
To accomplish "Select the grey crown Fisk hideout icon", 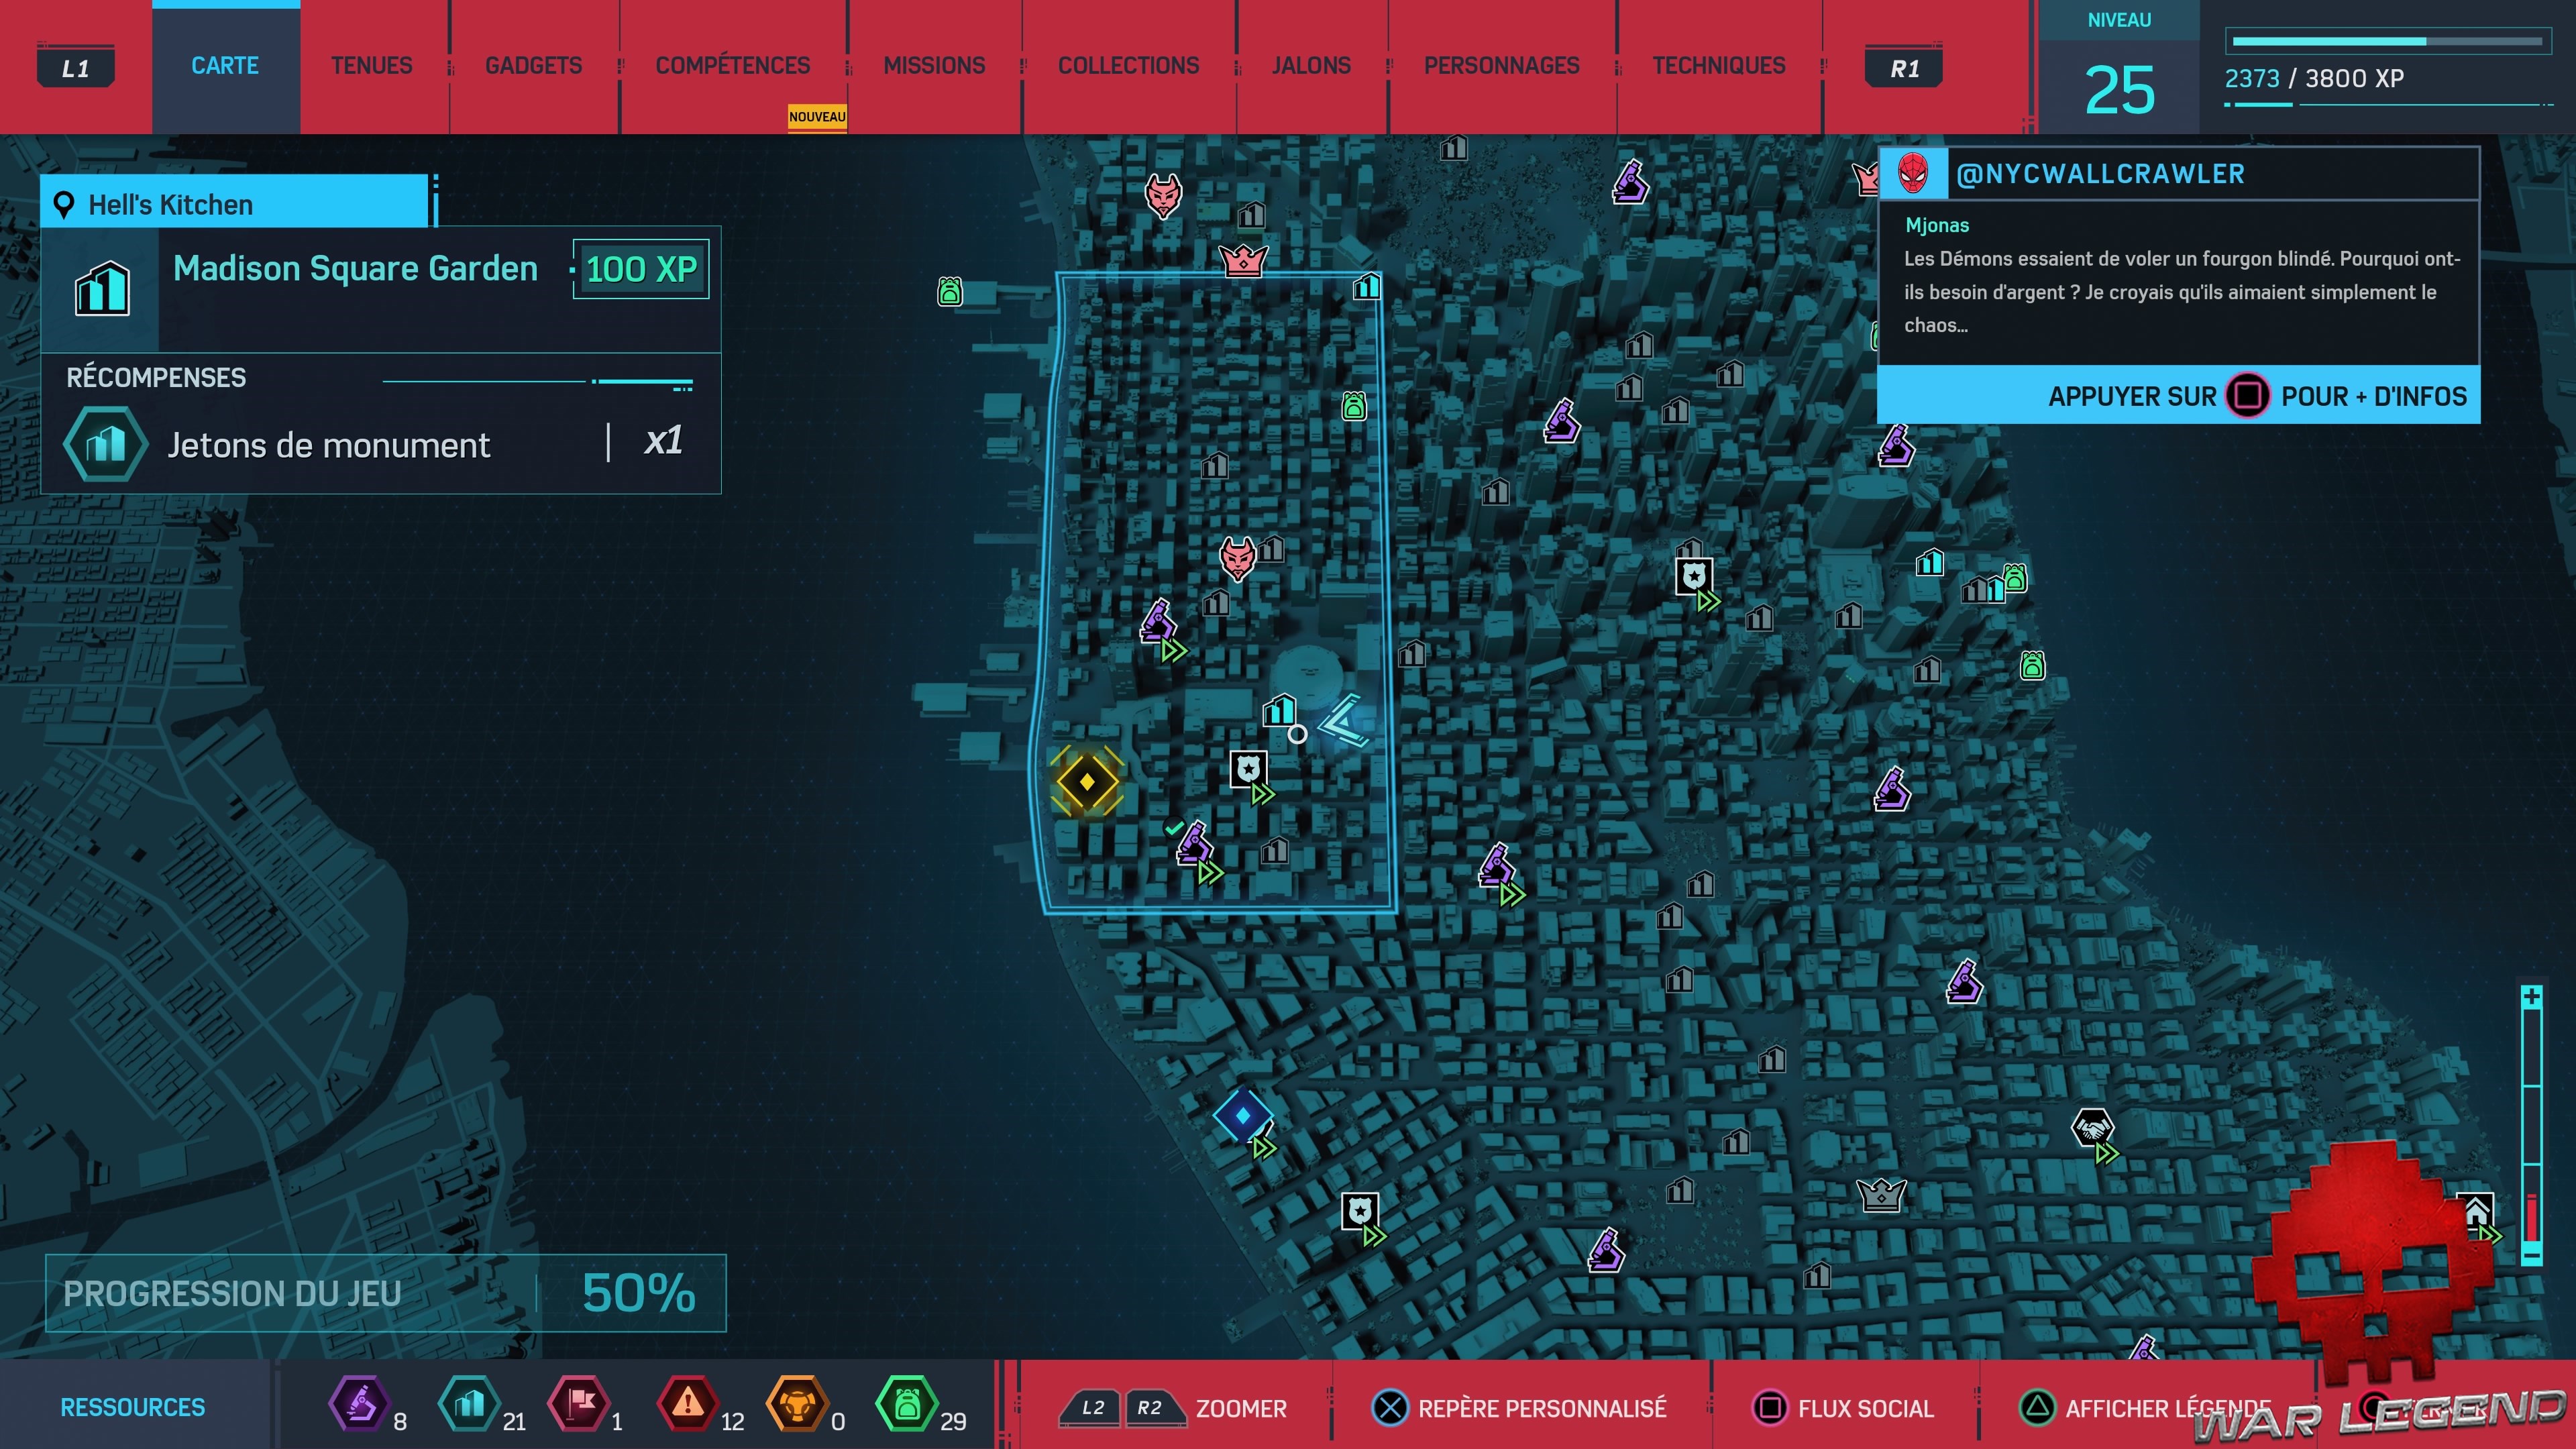I will tap(1881, 1194).
